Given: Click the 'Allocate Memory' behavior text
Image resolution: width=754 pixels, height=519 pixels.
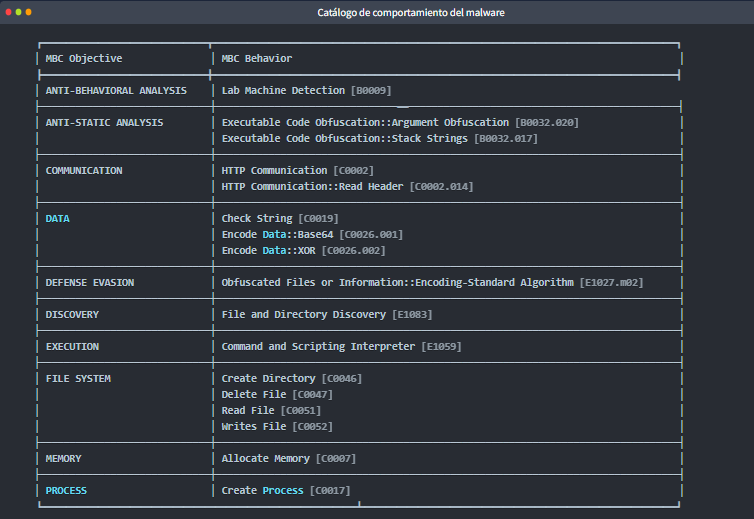Looking at the screenshot, I should (x=265, y=459).
